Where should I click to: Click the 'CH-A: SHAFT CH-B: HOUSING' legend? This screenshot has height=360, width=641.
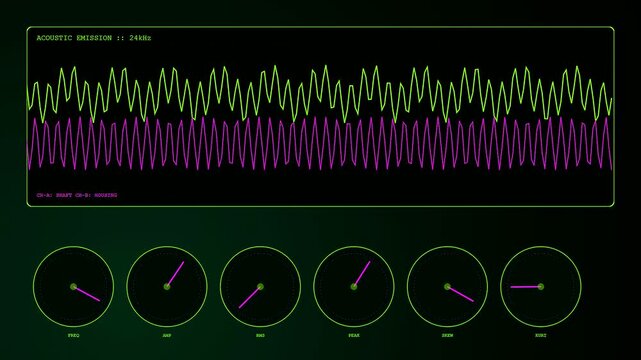[x=77, y=195]
